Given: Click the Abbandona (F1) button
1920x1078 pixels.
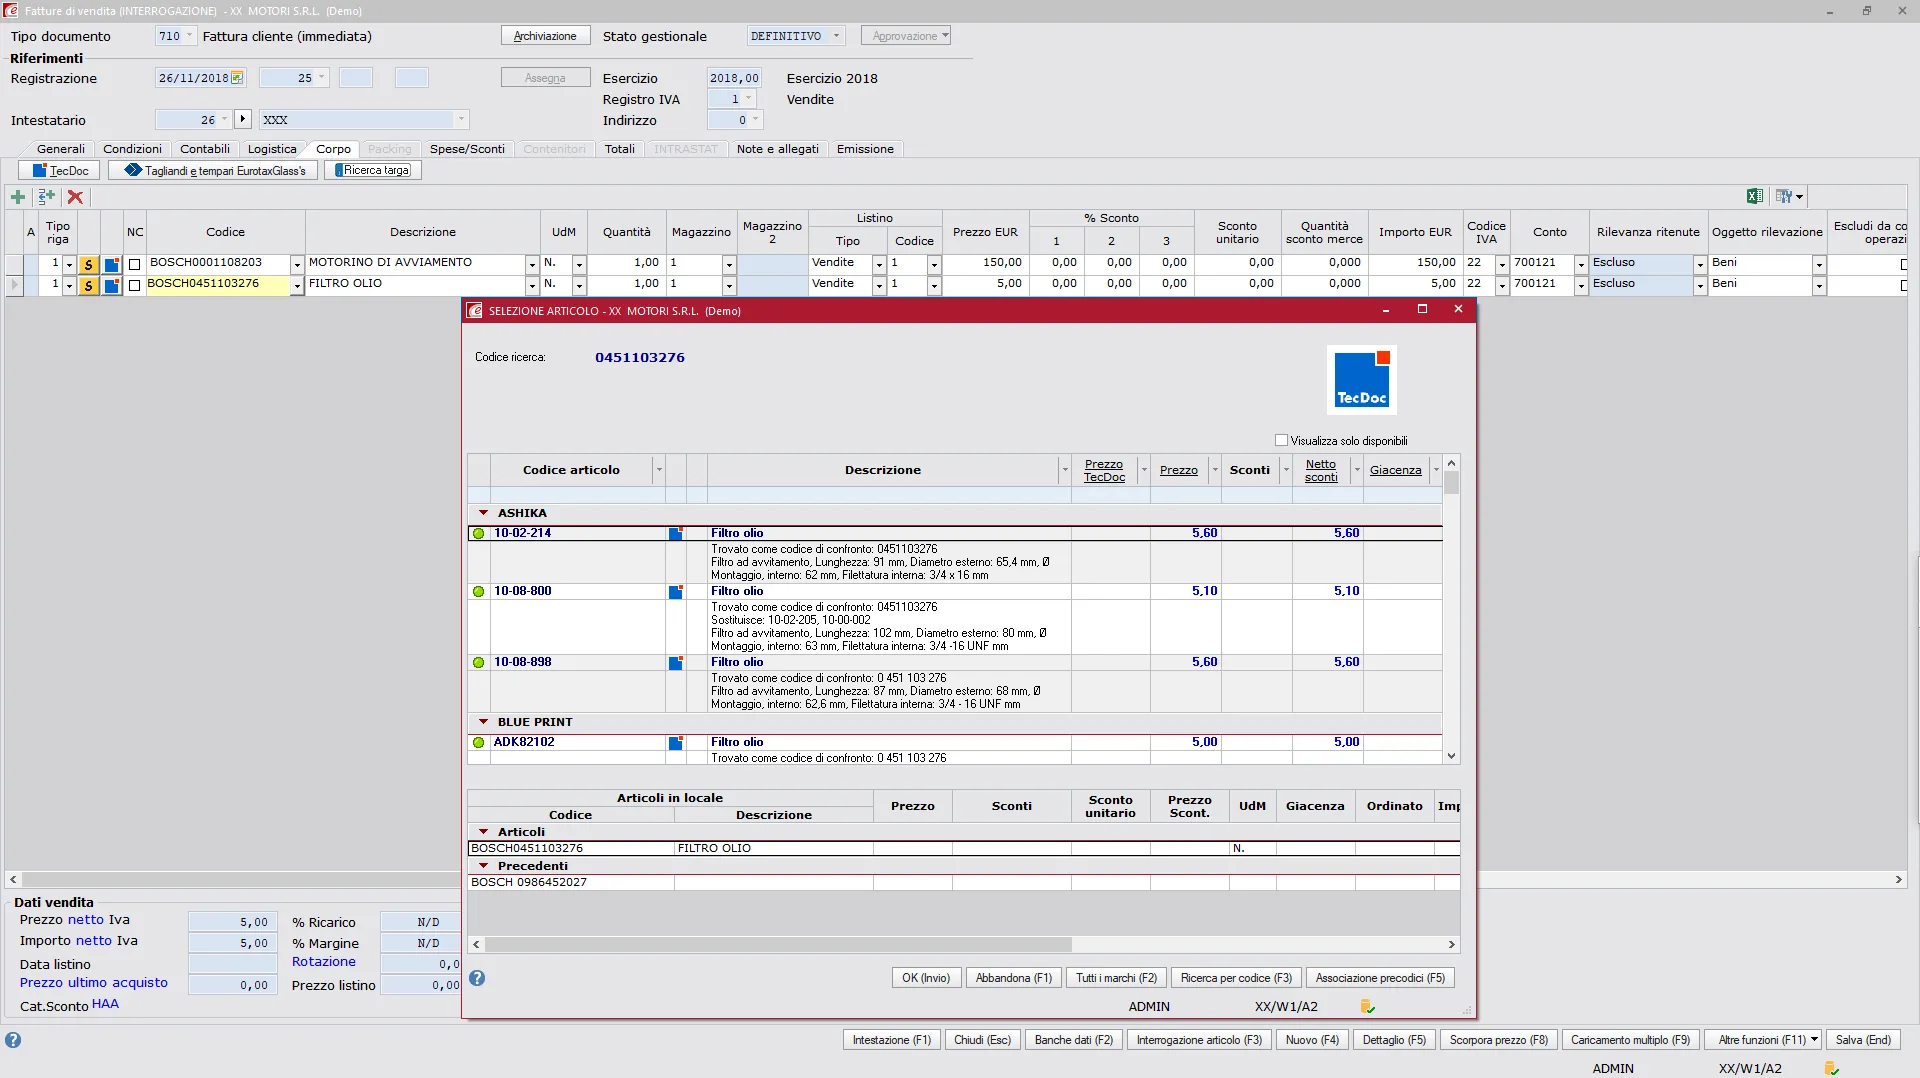Looking at the screenshot, I should pos(1014,978).
